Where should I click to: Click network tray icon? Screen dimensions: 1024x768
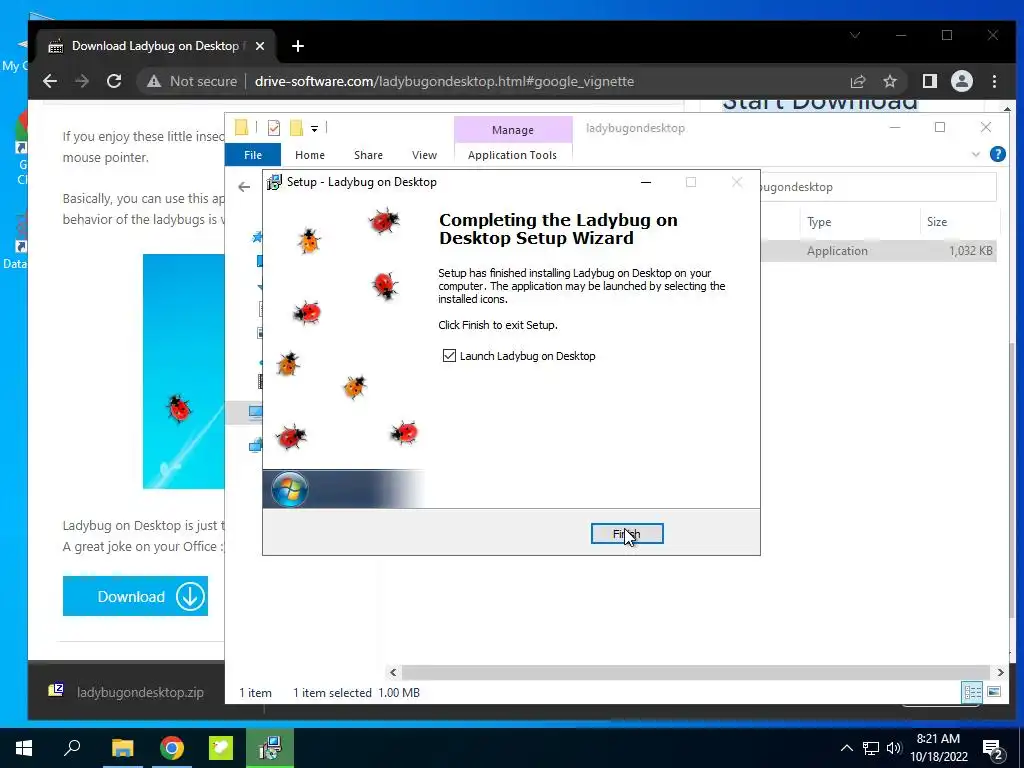(x=871, y=748)
